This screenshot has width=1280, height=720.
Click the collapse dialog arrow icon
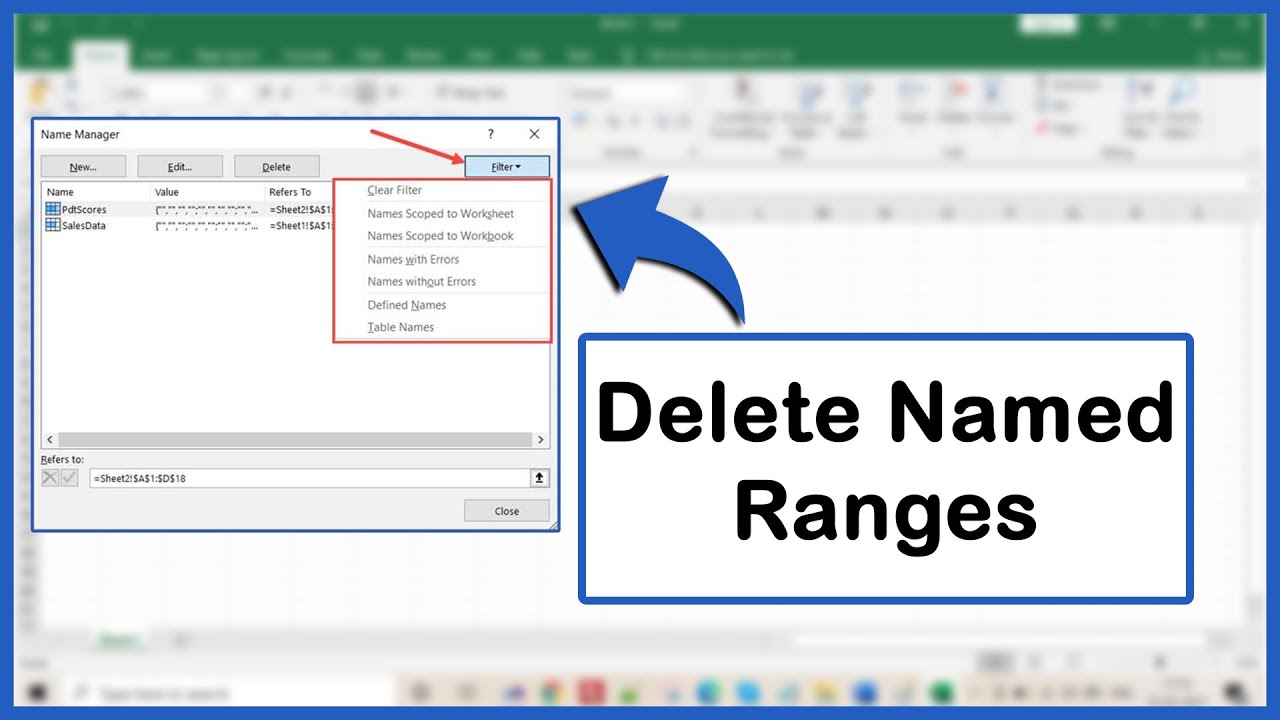click(x=540, y=478)
